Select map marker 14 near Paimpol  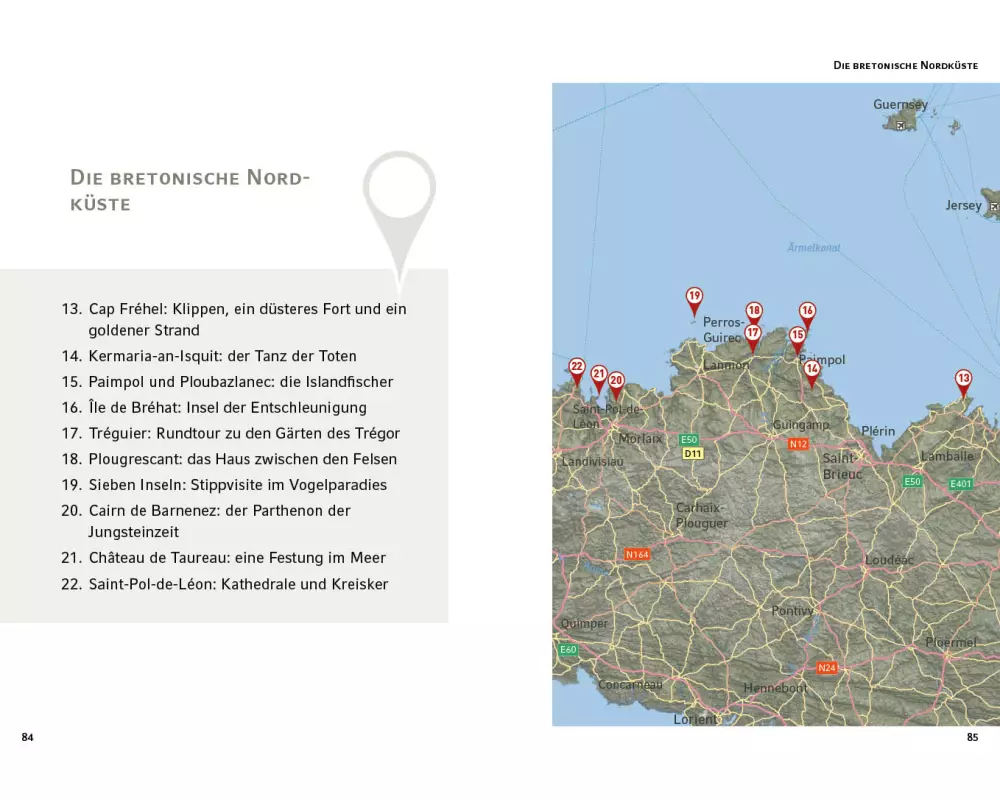pyautogui.click(x=812, y=370)
